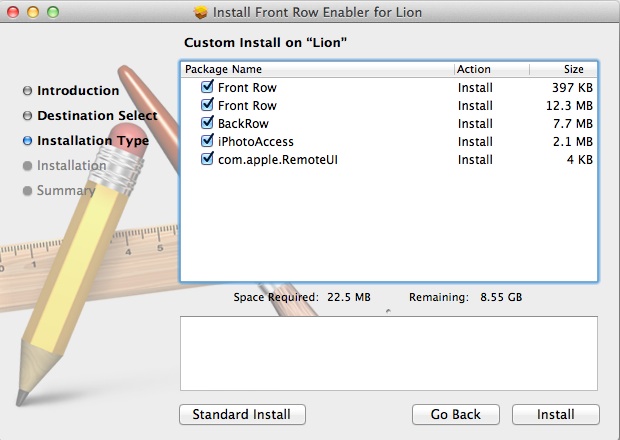Click the Installation Type step
620x440 pixels.
[93, 141]
